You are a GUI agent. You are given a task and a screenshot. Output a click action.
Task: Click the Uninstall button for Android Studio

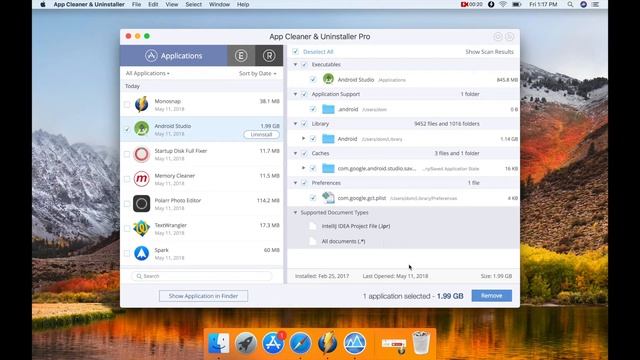(x=261, y=134)
